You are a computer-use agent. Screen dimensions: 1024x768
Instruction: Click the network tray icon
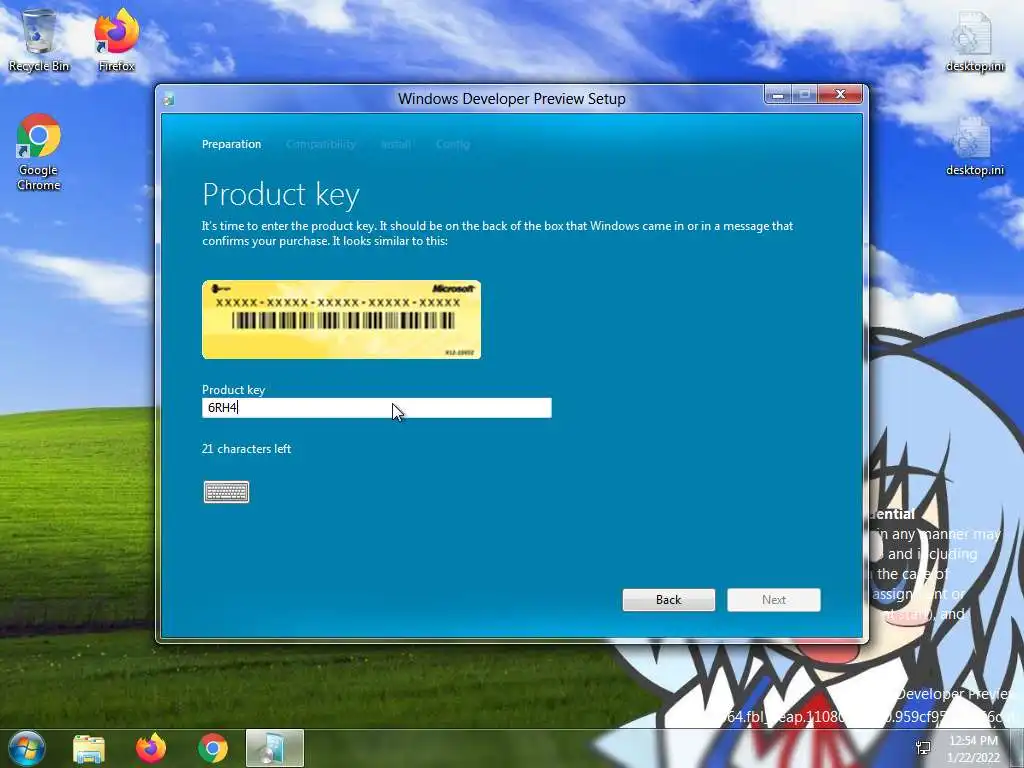pos(923,748)
